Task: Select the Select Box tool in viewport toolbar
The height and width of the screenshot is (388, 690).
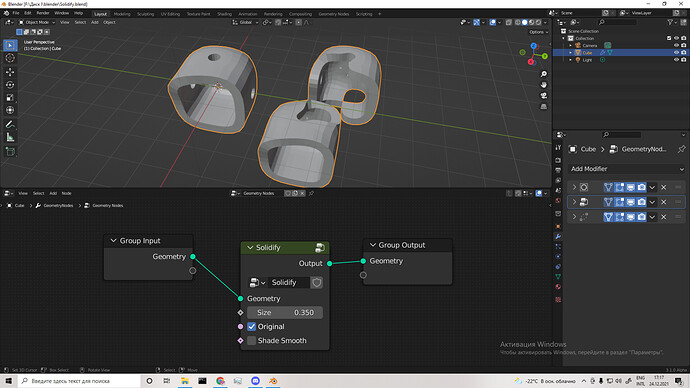Action: [x=10, y=45]
